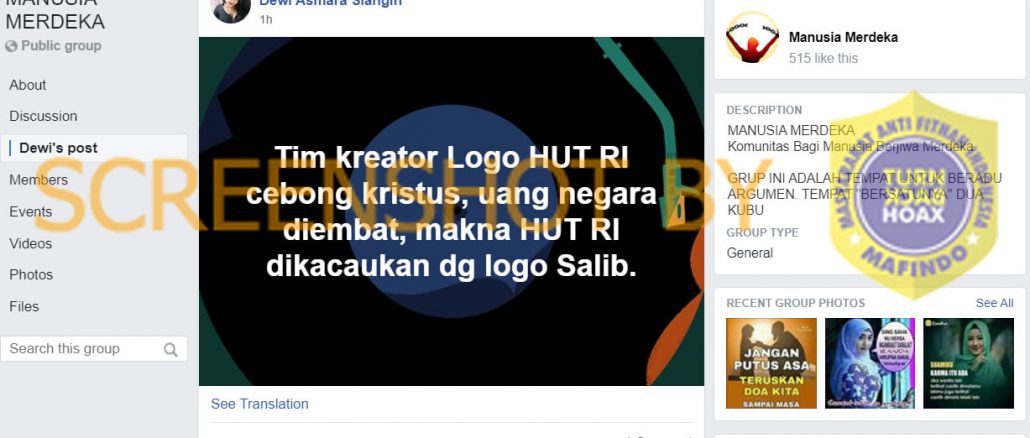Viewport: 1030px width, 438px height.
Task: Click Dewi's profile picture avatar
Action: [231, 8]
